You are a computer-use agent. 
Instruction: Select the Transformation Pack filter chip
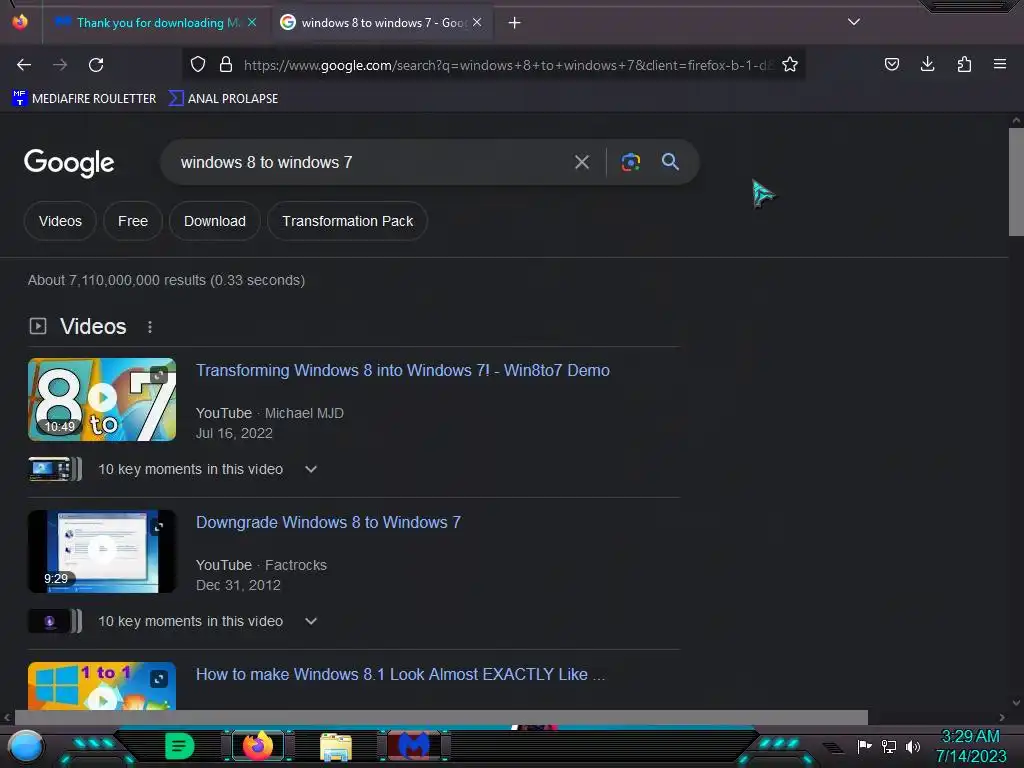tap(347, 221)
